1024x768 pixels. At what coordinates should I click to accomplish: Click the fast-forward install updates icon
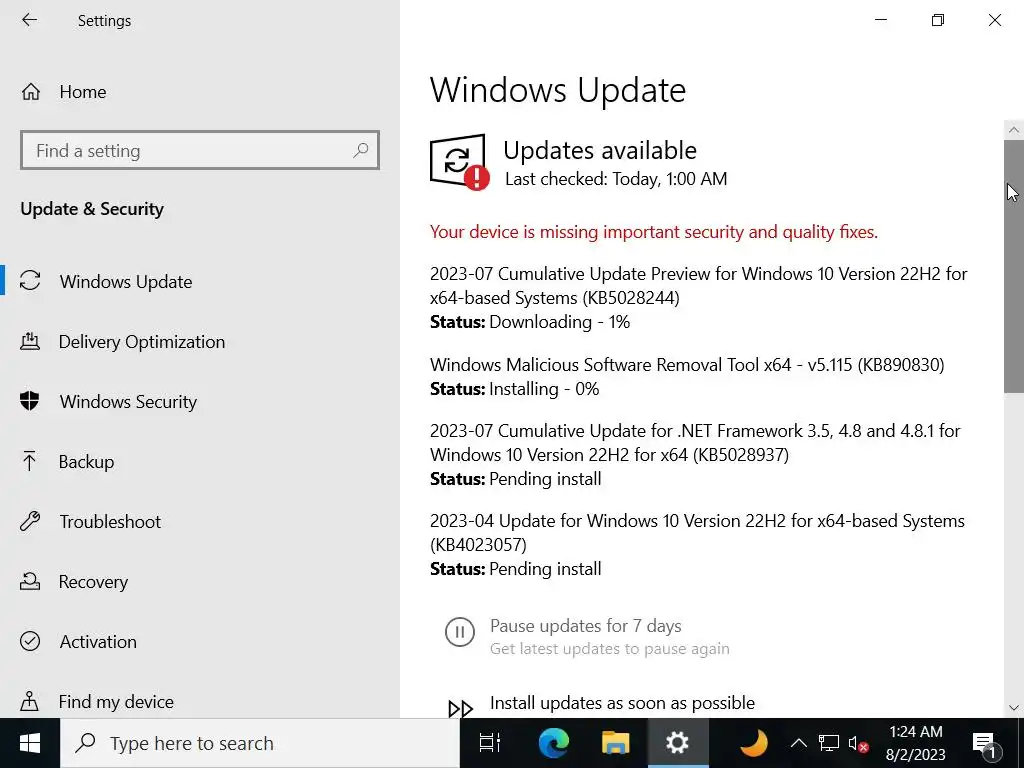(x=460, y=709)
